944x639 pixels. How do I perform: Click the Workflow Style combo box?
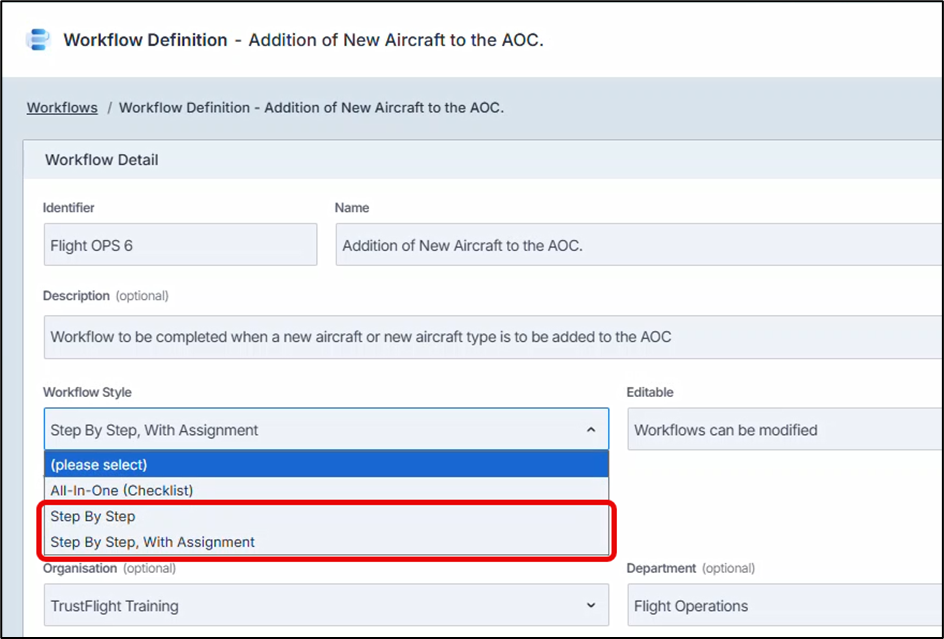[310, 430]
